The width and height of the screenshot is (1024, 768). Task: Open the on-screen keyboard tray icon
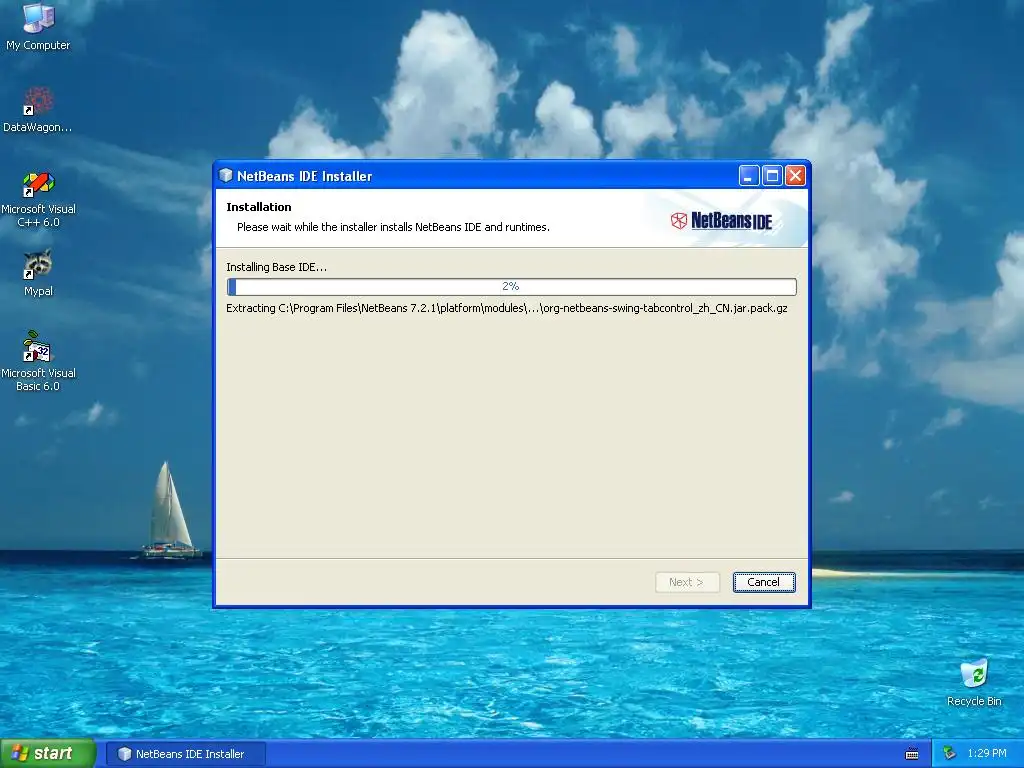pyautogui.click(x=912, y=754)
